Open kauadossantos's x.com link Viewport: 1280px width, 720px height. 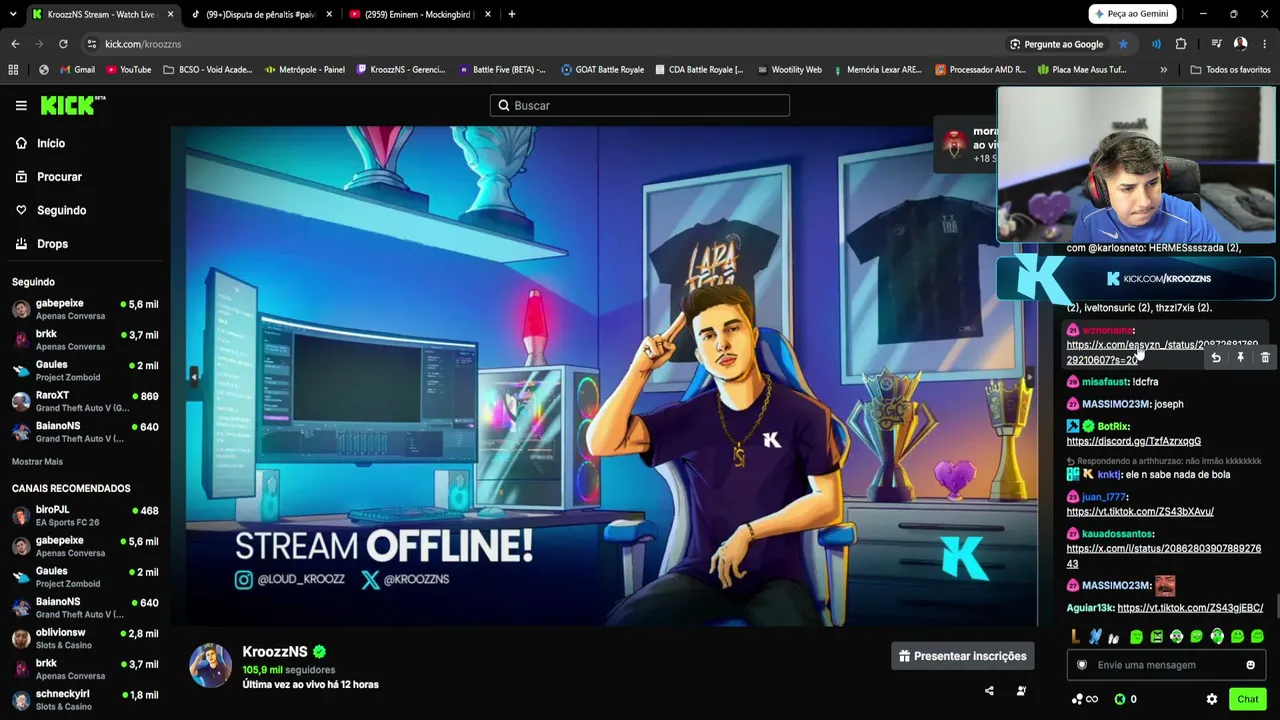pos(1164,556)
